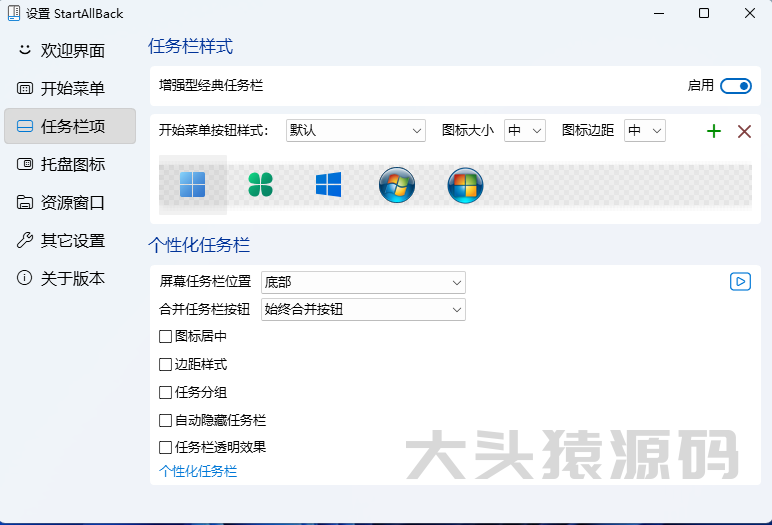Image resolution: width=772 pixels, height=525 pixels.
Task: Choose the Vista-style orb start button
Action: point(465,185)
